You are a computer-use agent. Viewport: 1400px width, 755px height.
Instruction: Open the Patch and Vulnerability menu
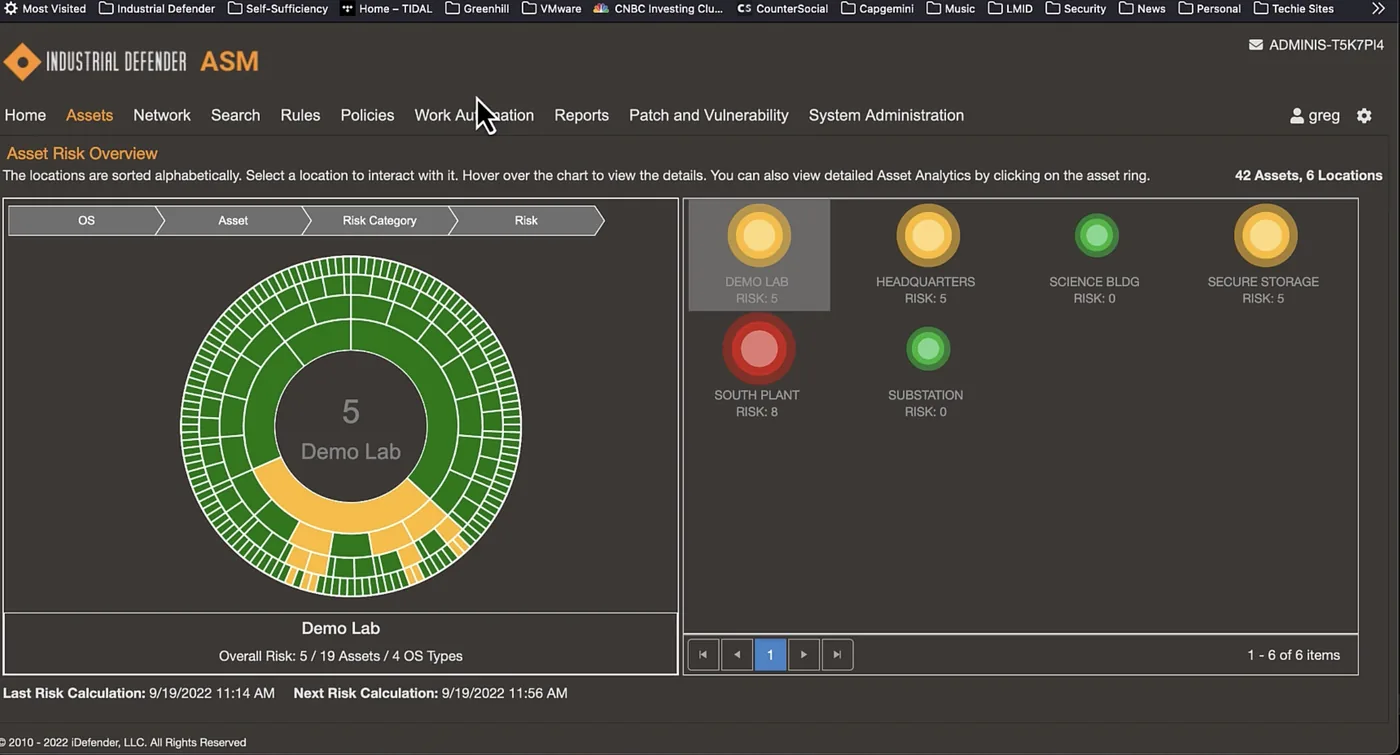coord(709,115)
